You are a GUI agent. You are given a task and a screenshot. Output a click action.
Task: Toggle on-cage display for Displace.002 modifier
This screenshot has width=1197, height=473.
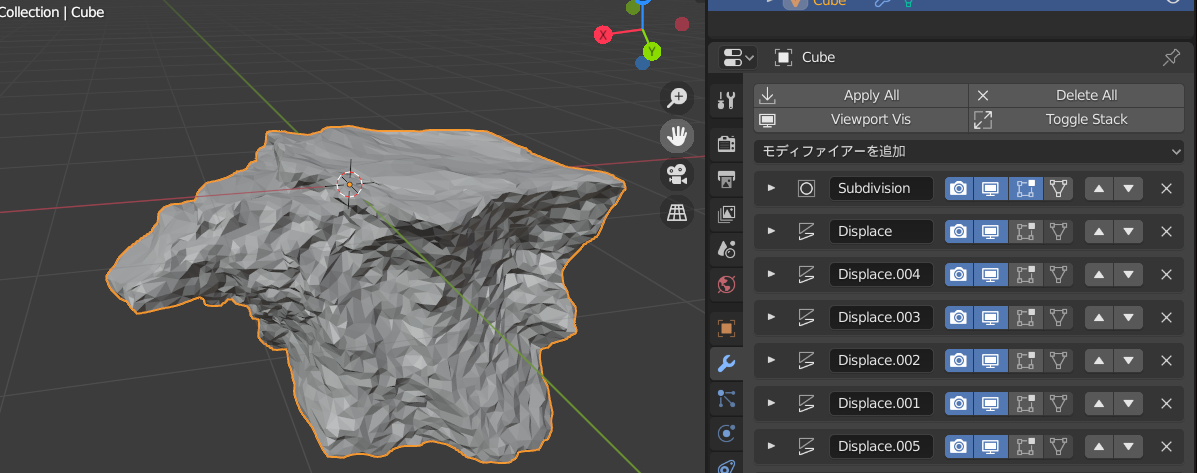point(1057,360)
